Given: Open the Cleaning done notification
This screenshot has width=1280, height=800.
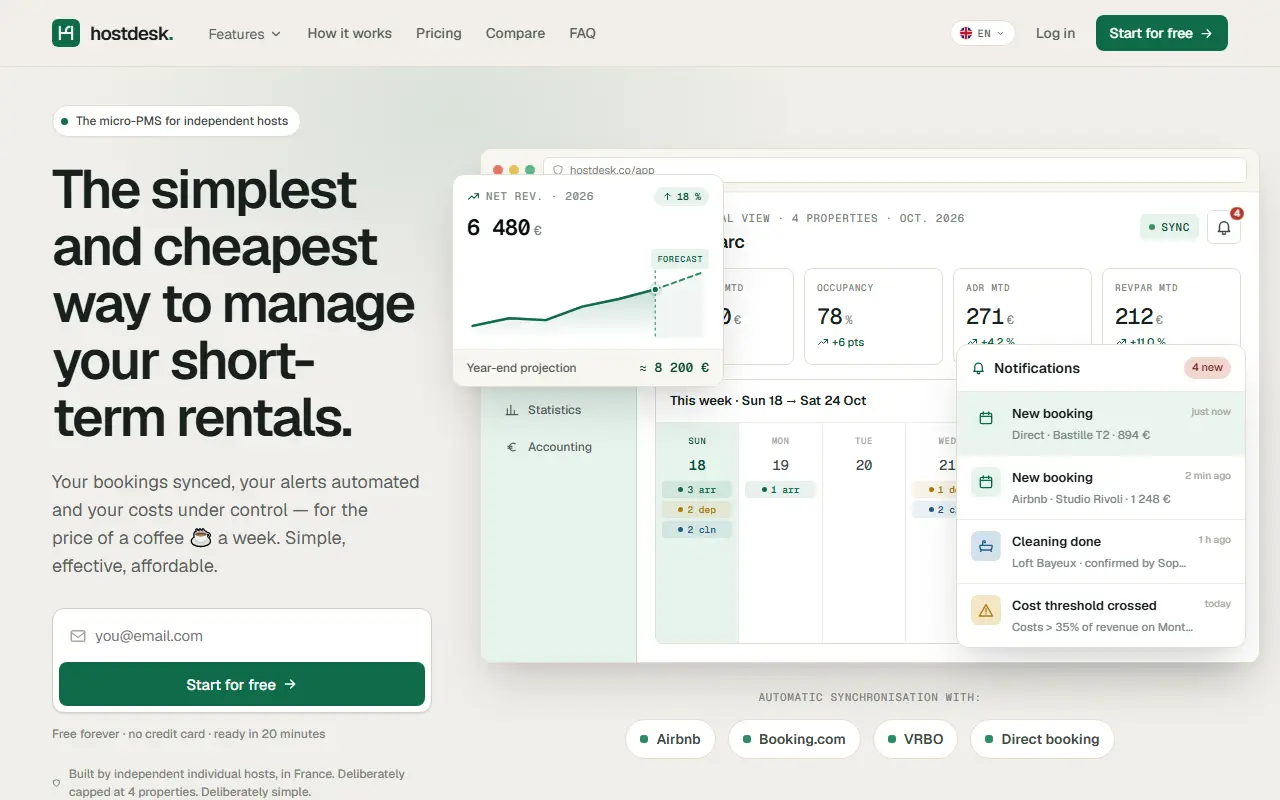Looking at the screenshot, I should point(1101,552).
